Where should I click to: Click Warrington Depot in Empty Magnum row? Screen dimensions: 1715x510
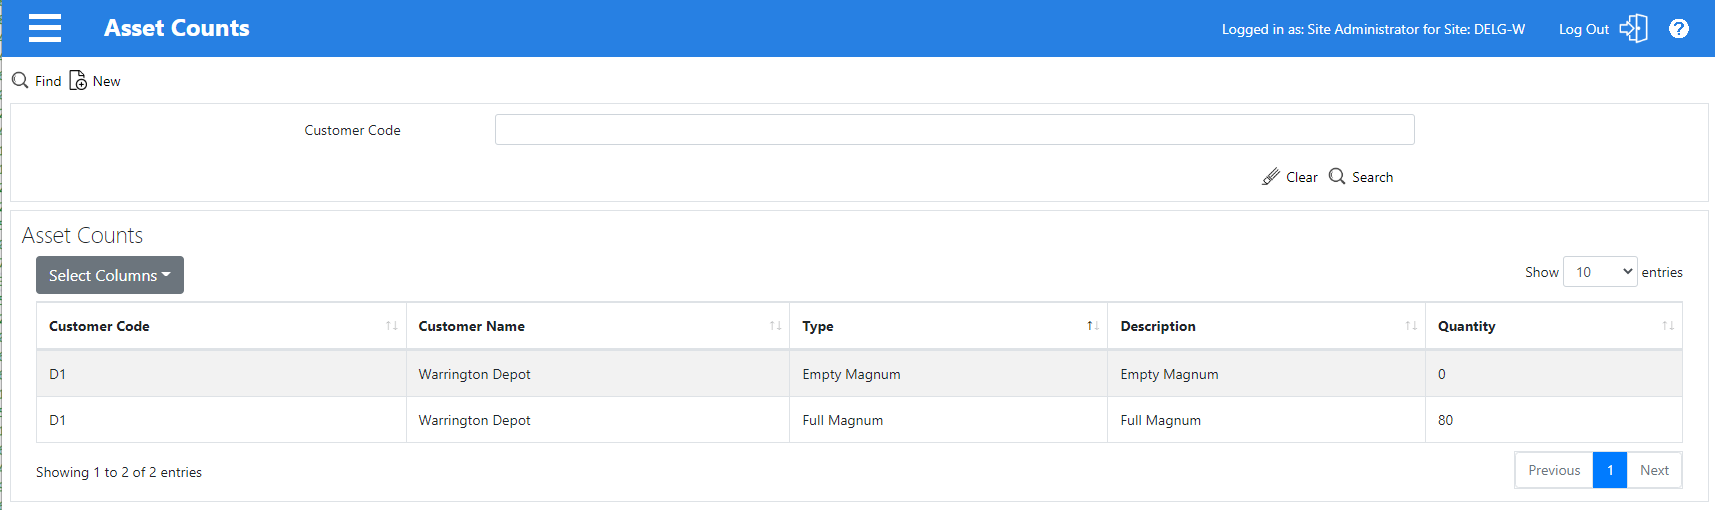point(474,374)
